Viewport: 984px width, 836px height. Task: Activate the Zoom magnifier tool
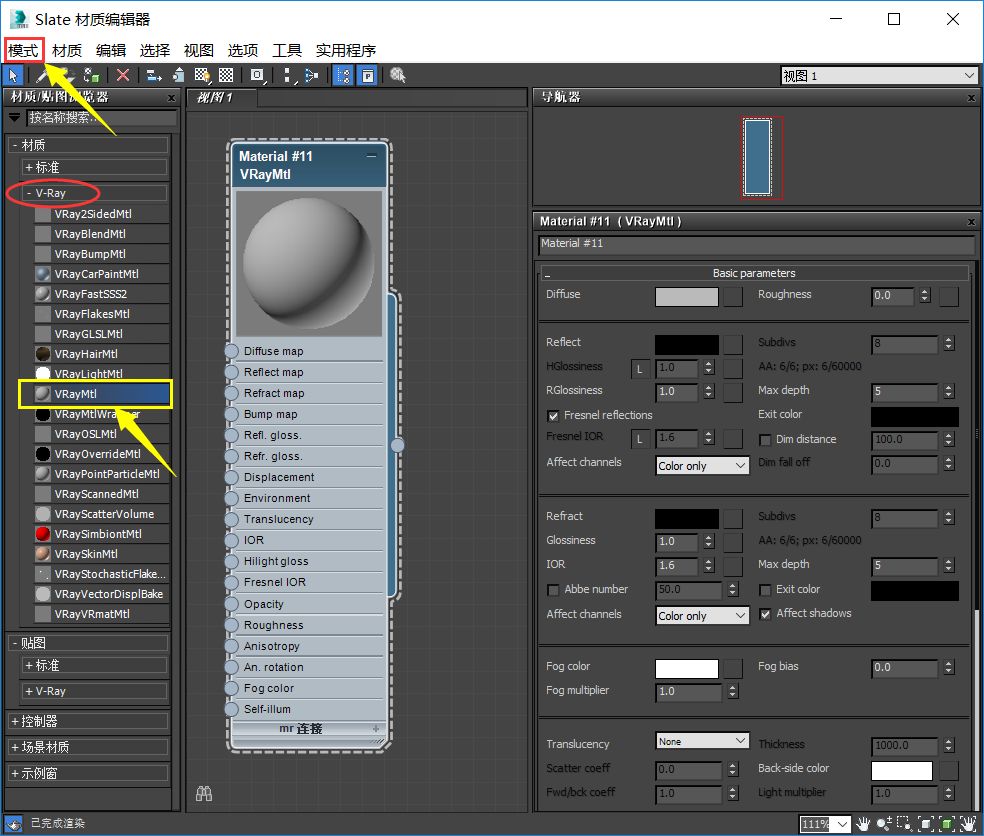point(884,823)
